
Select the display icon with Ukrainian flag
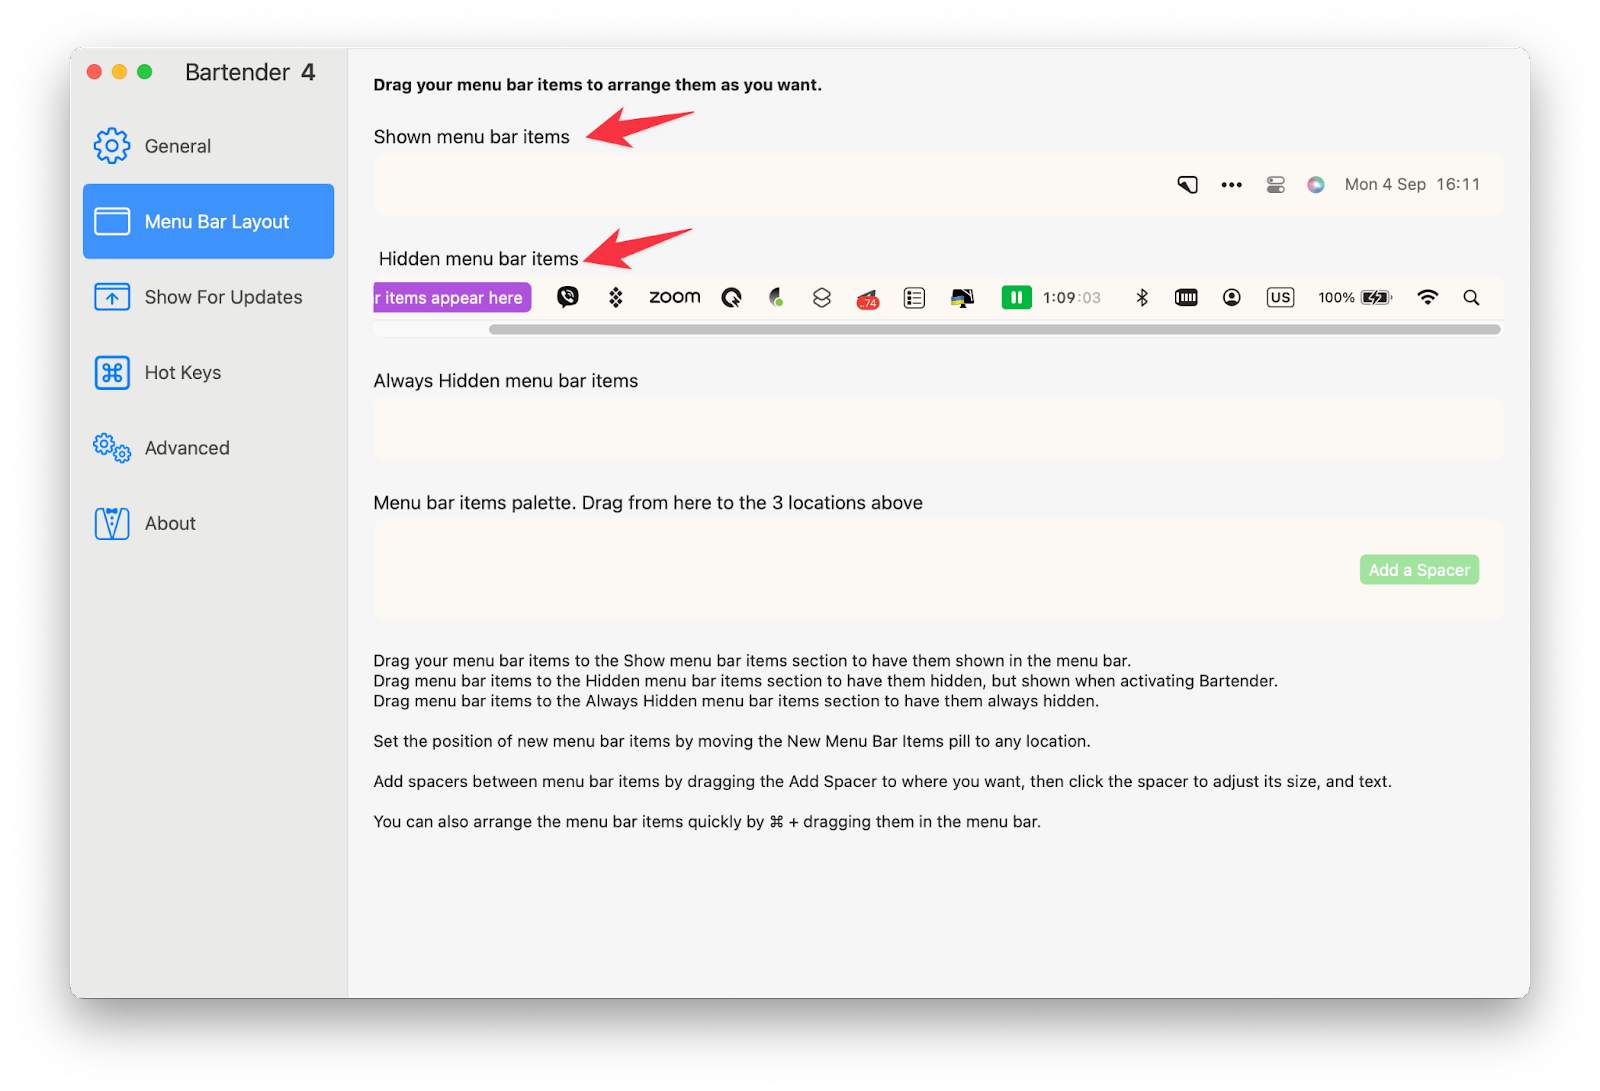tap(962, 298)
